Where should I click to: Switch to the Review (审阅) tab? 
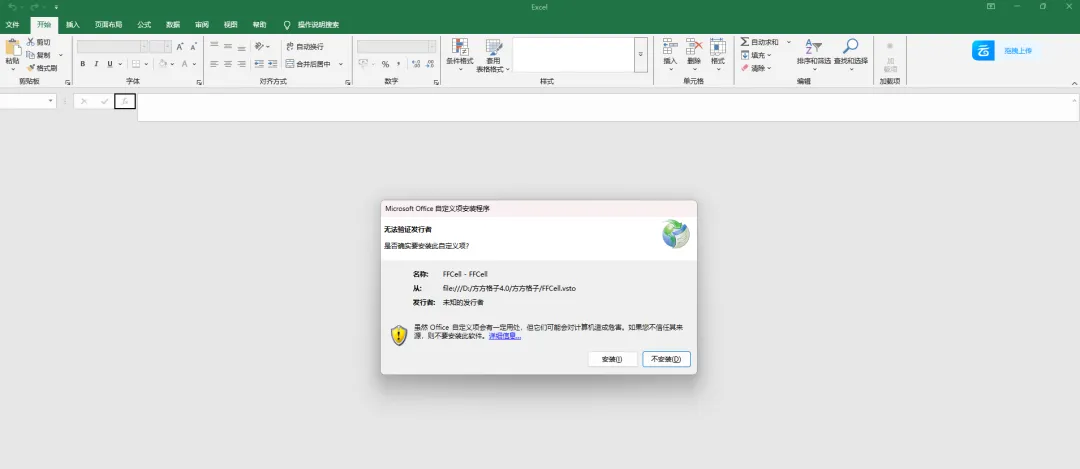click(202, 25)
